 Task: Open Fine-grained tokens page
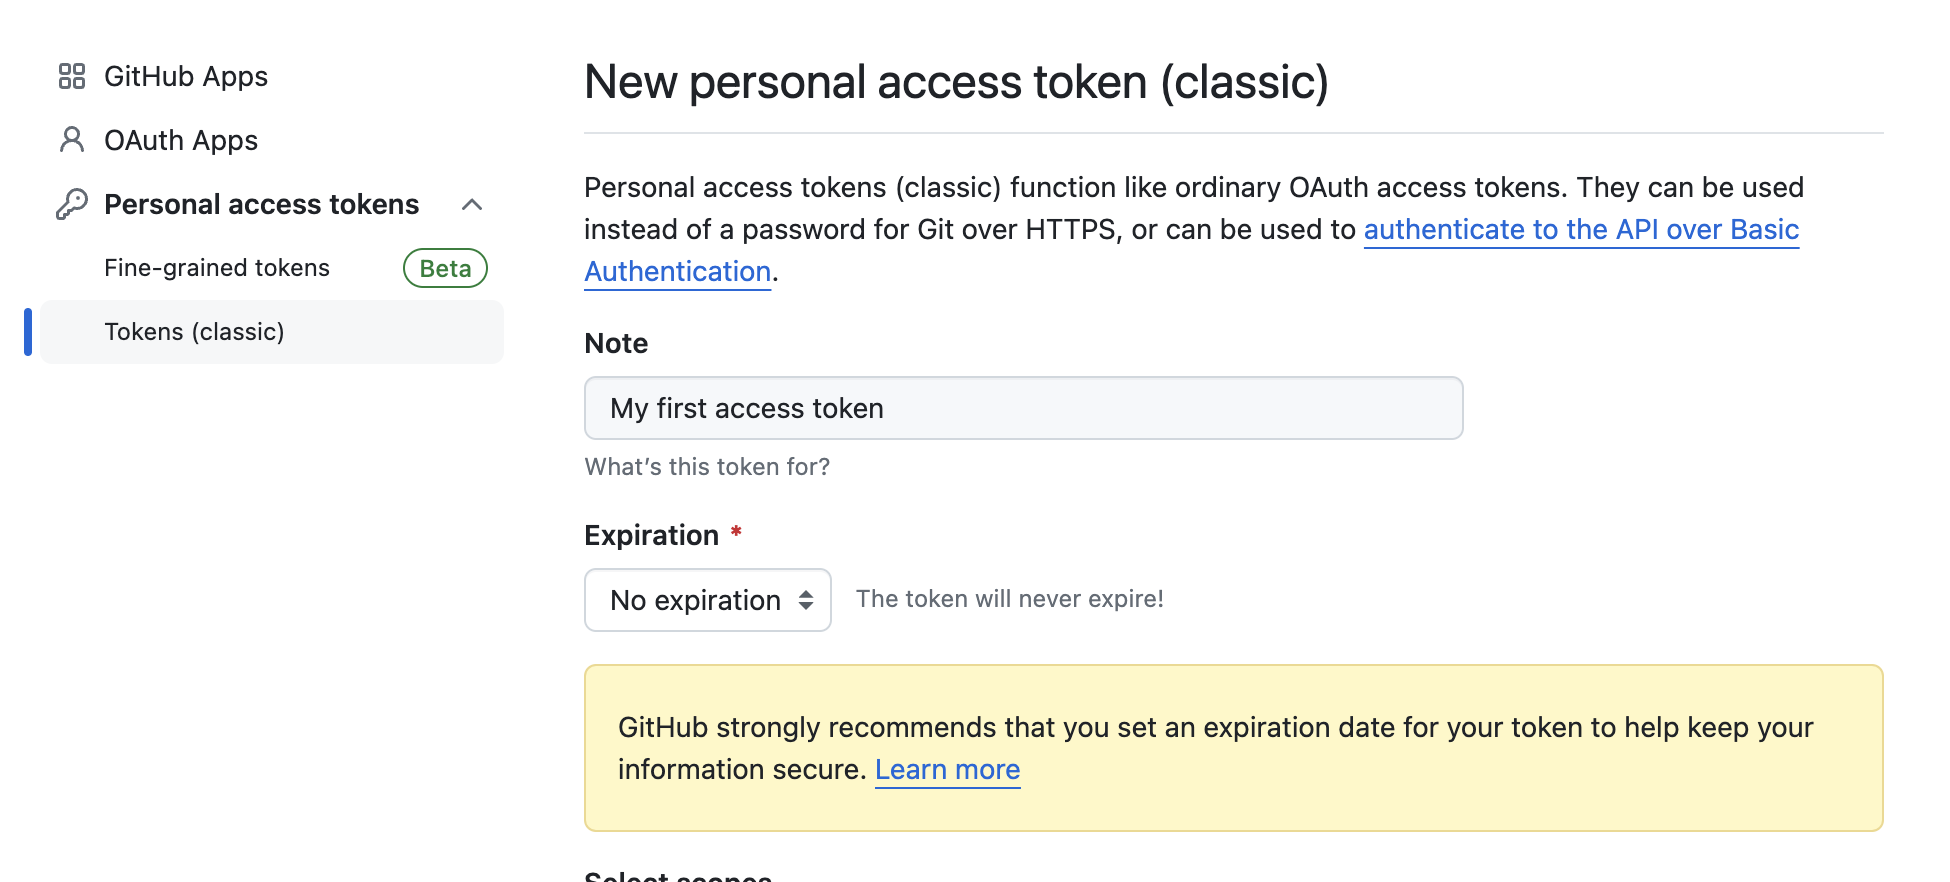(217, 268)
